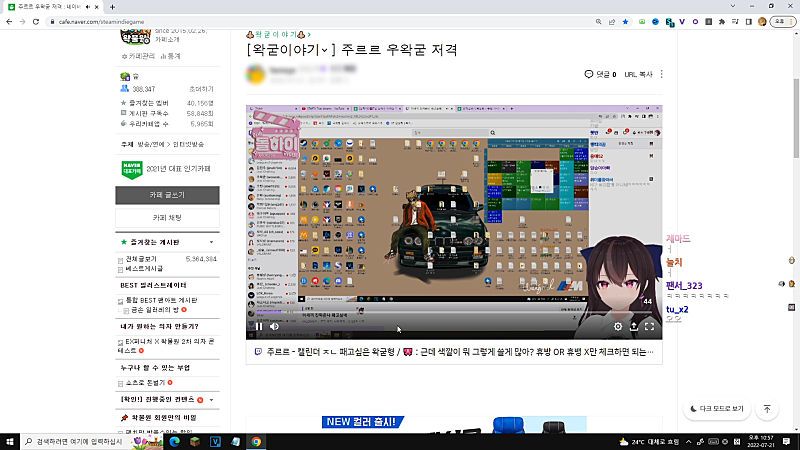Open the notification center icon
Viewport: 800px width, 450px height.
coord(786,442)
